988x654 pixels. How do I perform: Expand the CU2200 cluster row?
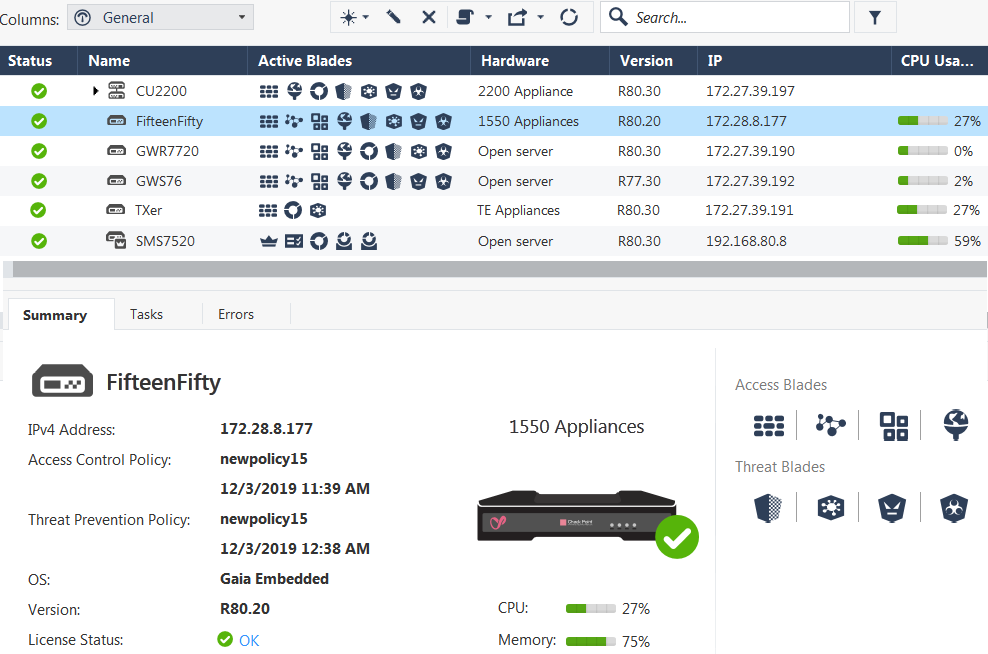point(96,91)
